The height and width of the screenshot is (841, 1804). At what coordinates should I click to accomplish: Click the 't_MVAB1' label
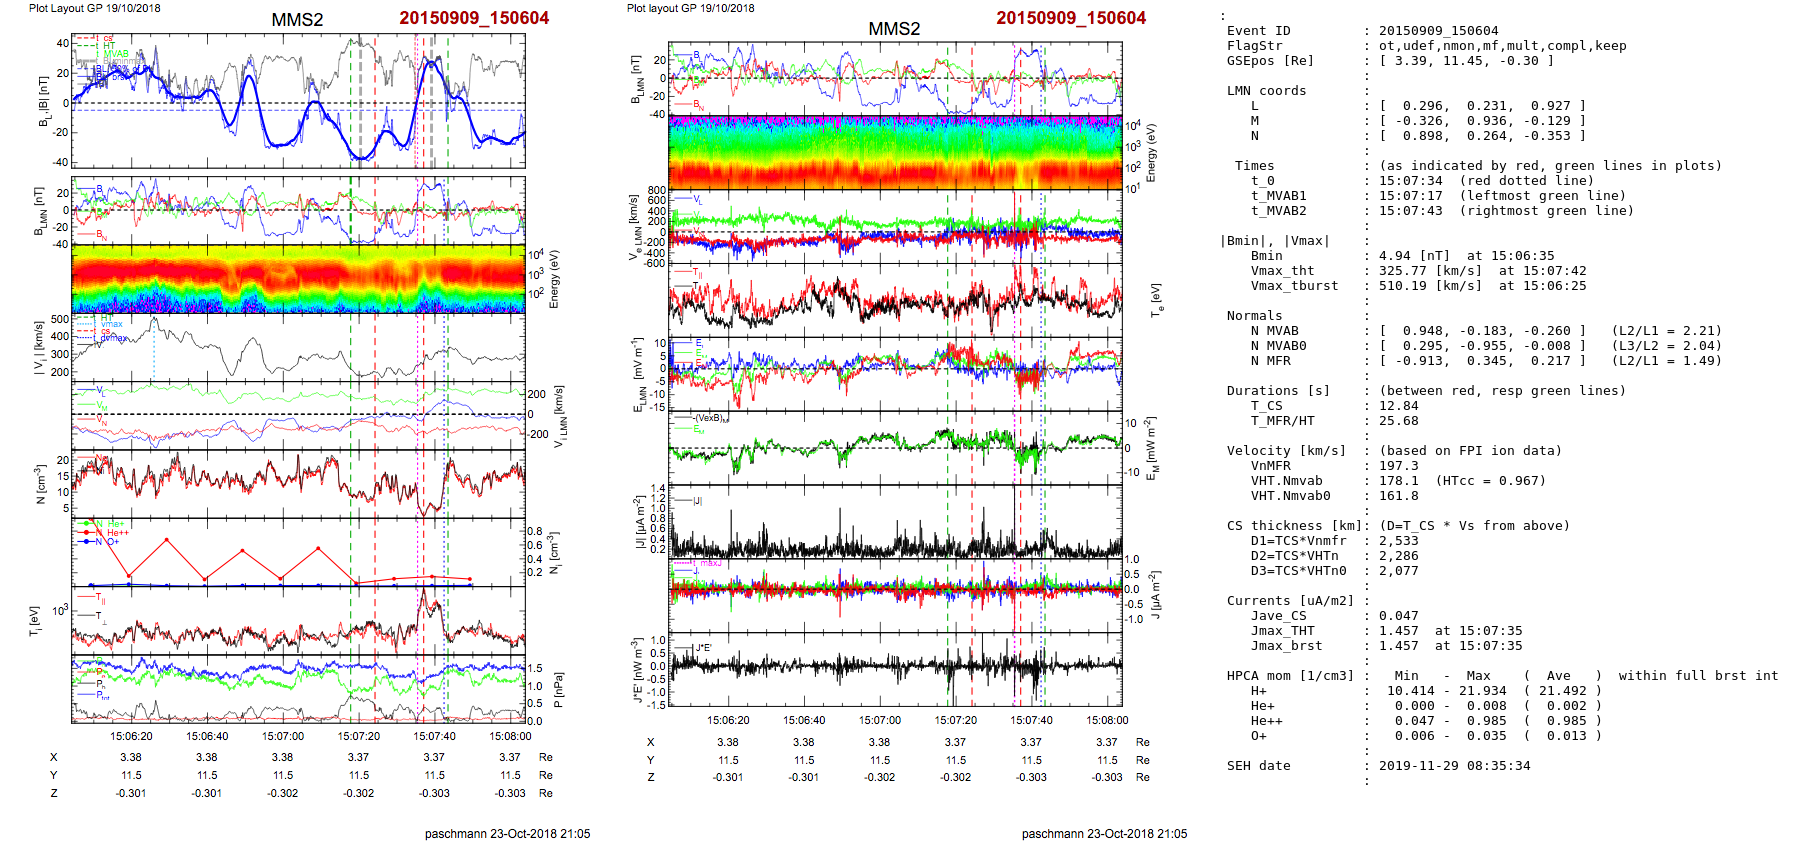point(1279,196)
